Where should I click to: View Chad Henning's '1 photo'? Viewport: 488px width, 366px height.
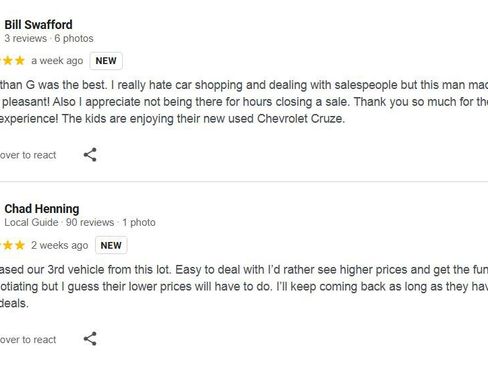(139, 222)
